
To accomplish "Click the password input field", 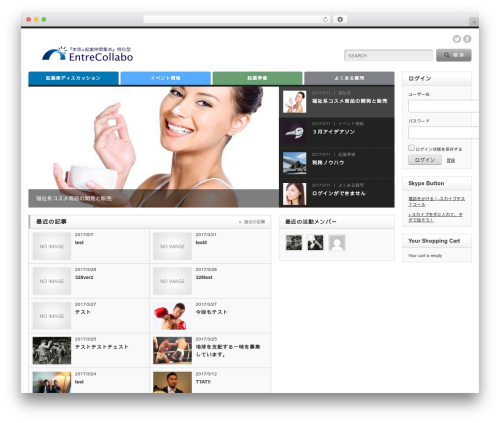I will (x=443, y=132).
